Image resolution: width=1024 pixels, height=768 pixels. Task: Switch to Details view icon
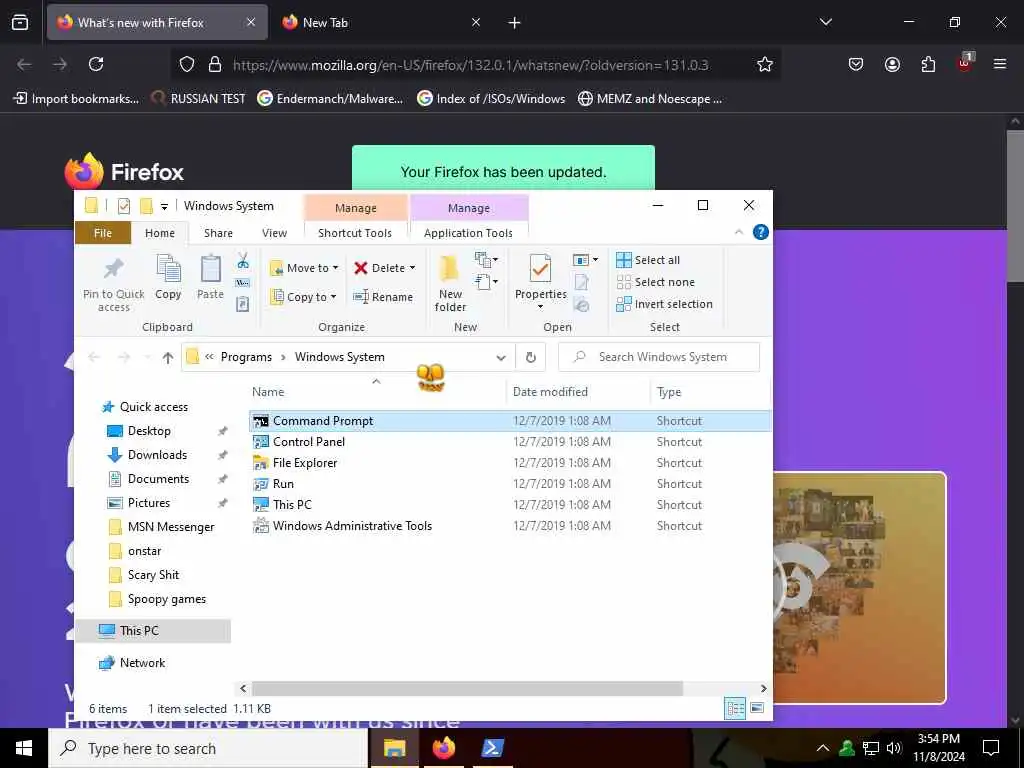tap(735, 709)
